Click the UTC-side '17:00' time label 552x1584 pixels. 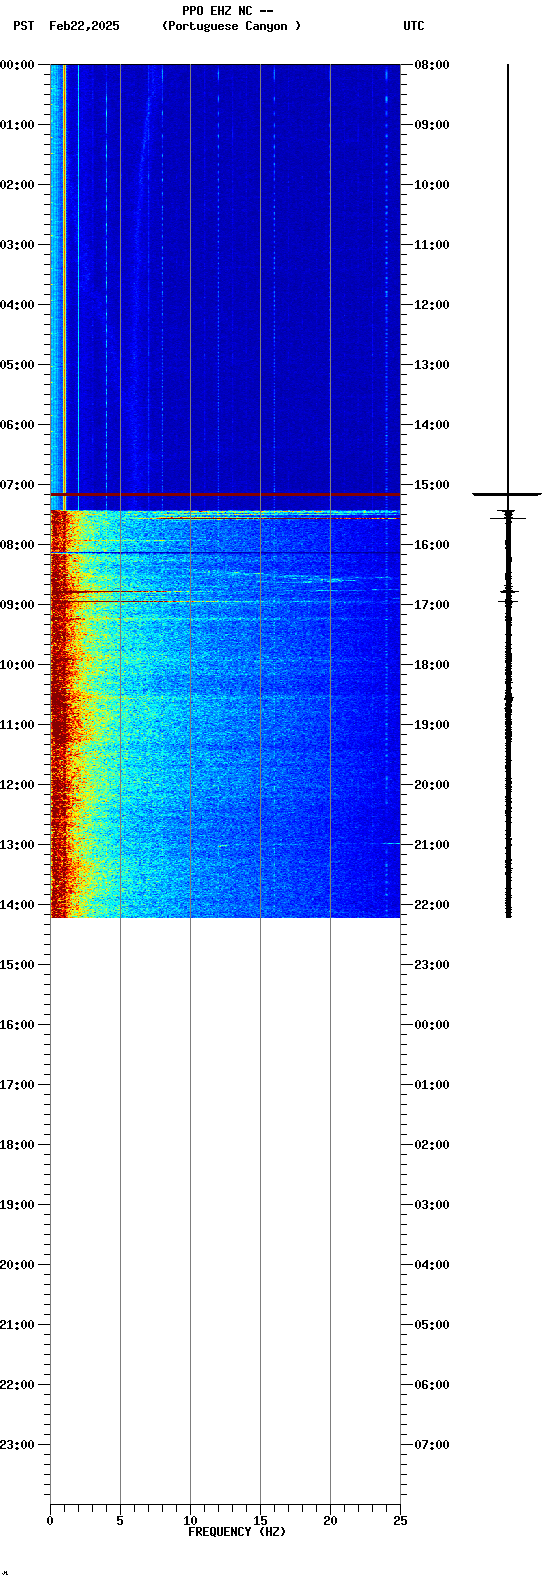431,605
